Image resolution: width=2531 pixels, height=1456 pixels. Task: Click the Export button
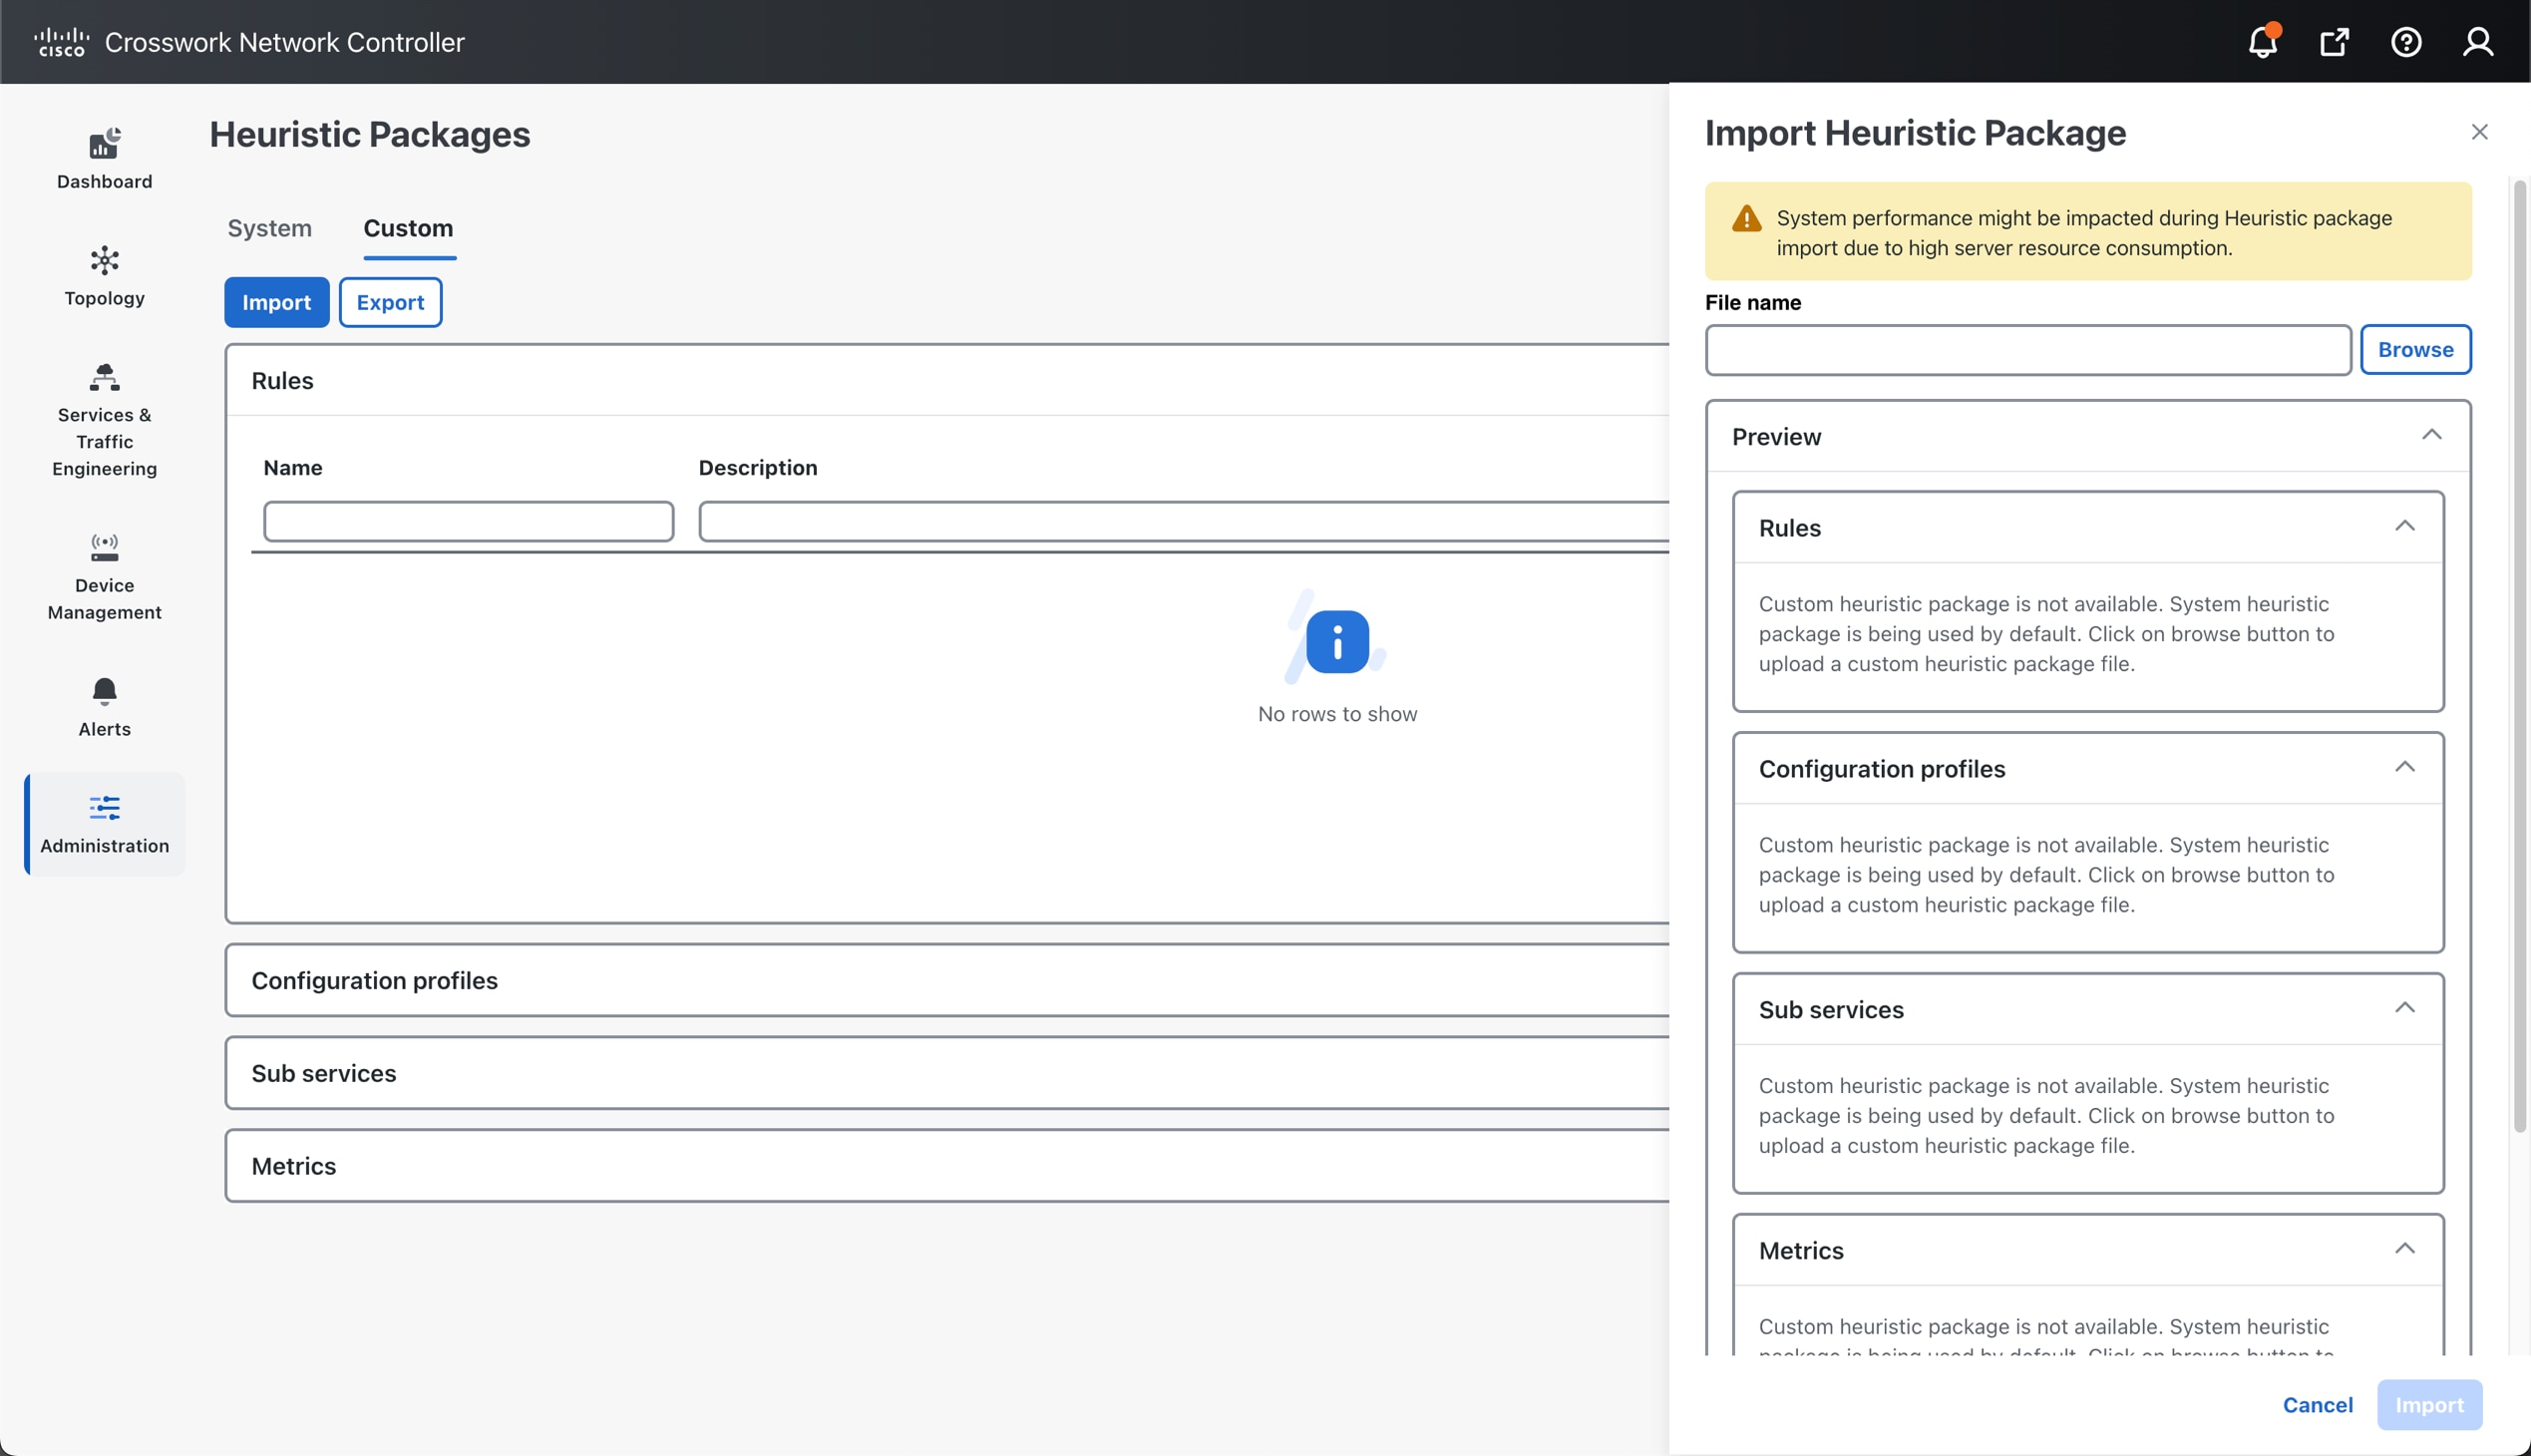(x=390, y=302)
